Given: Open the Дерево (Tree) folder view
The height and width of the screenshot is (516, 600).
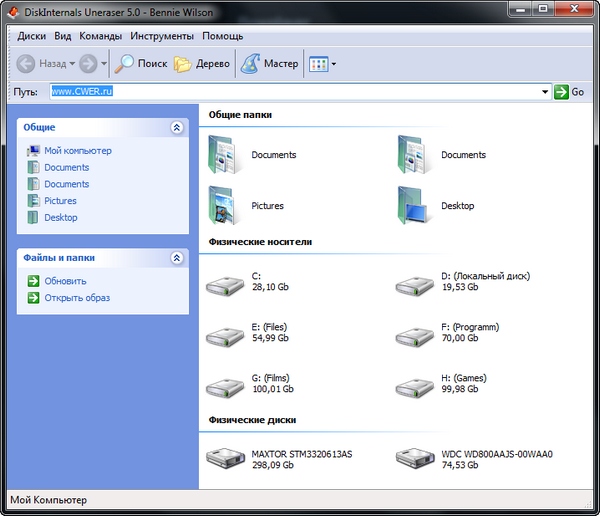Looking at the screenshot, I should (183, 64).
